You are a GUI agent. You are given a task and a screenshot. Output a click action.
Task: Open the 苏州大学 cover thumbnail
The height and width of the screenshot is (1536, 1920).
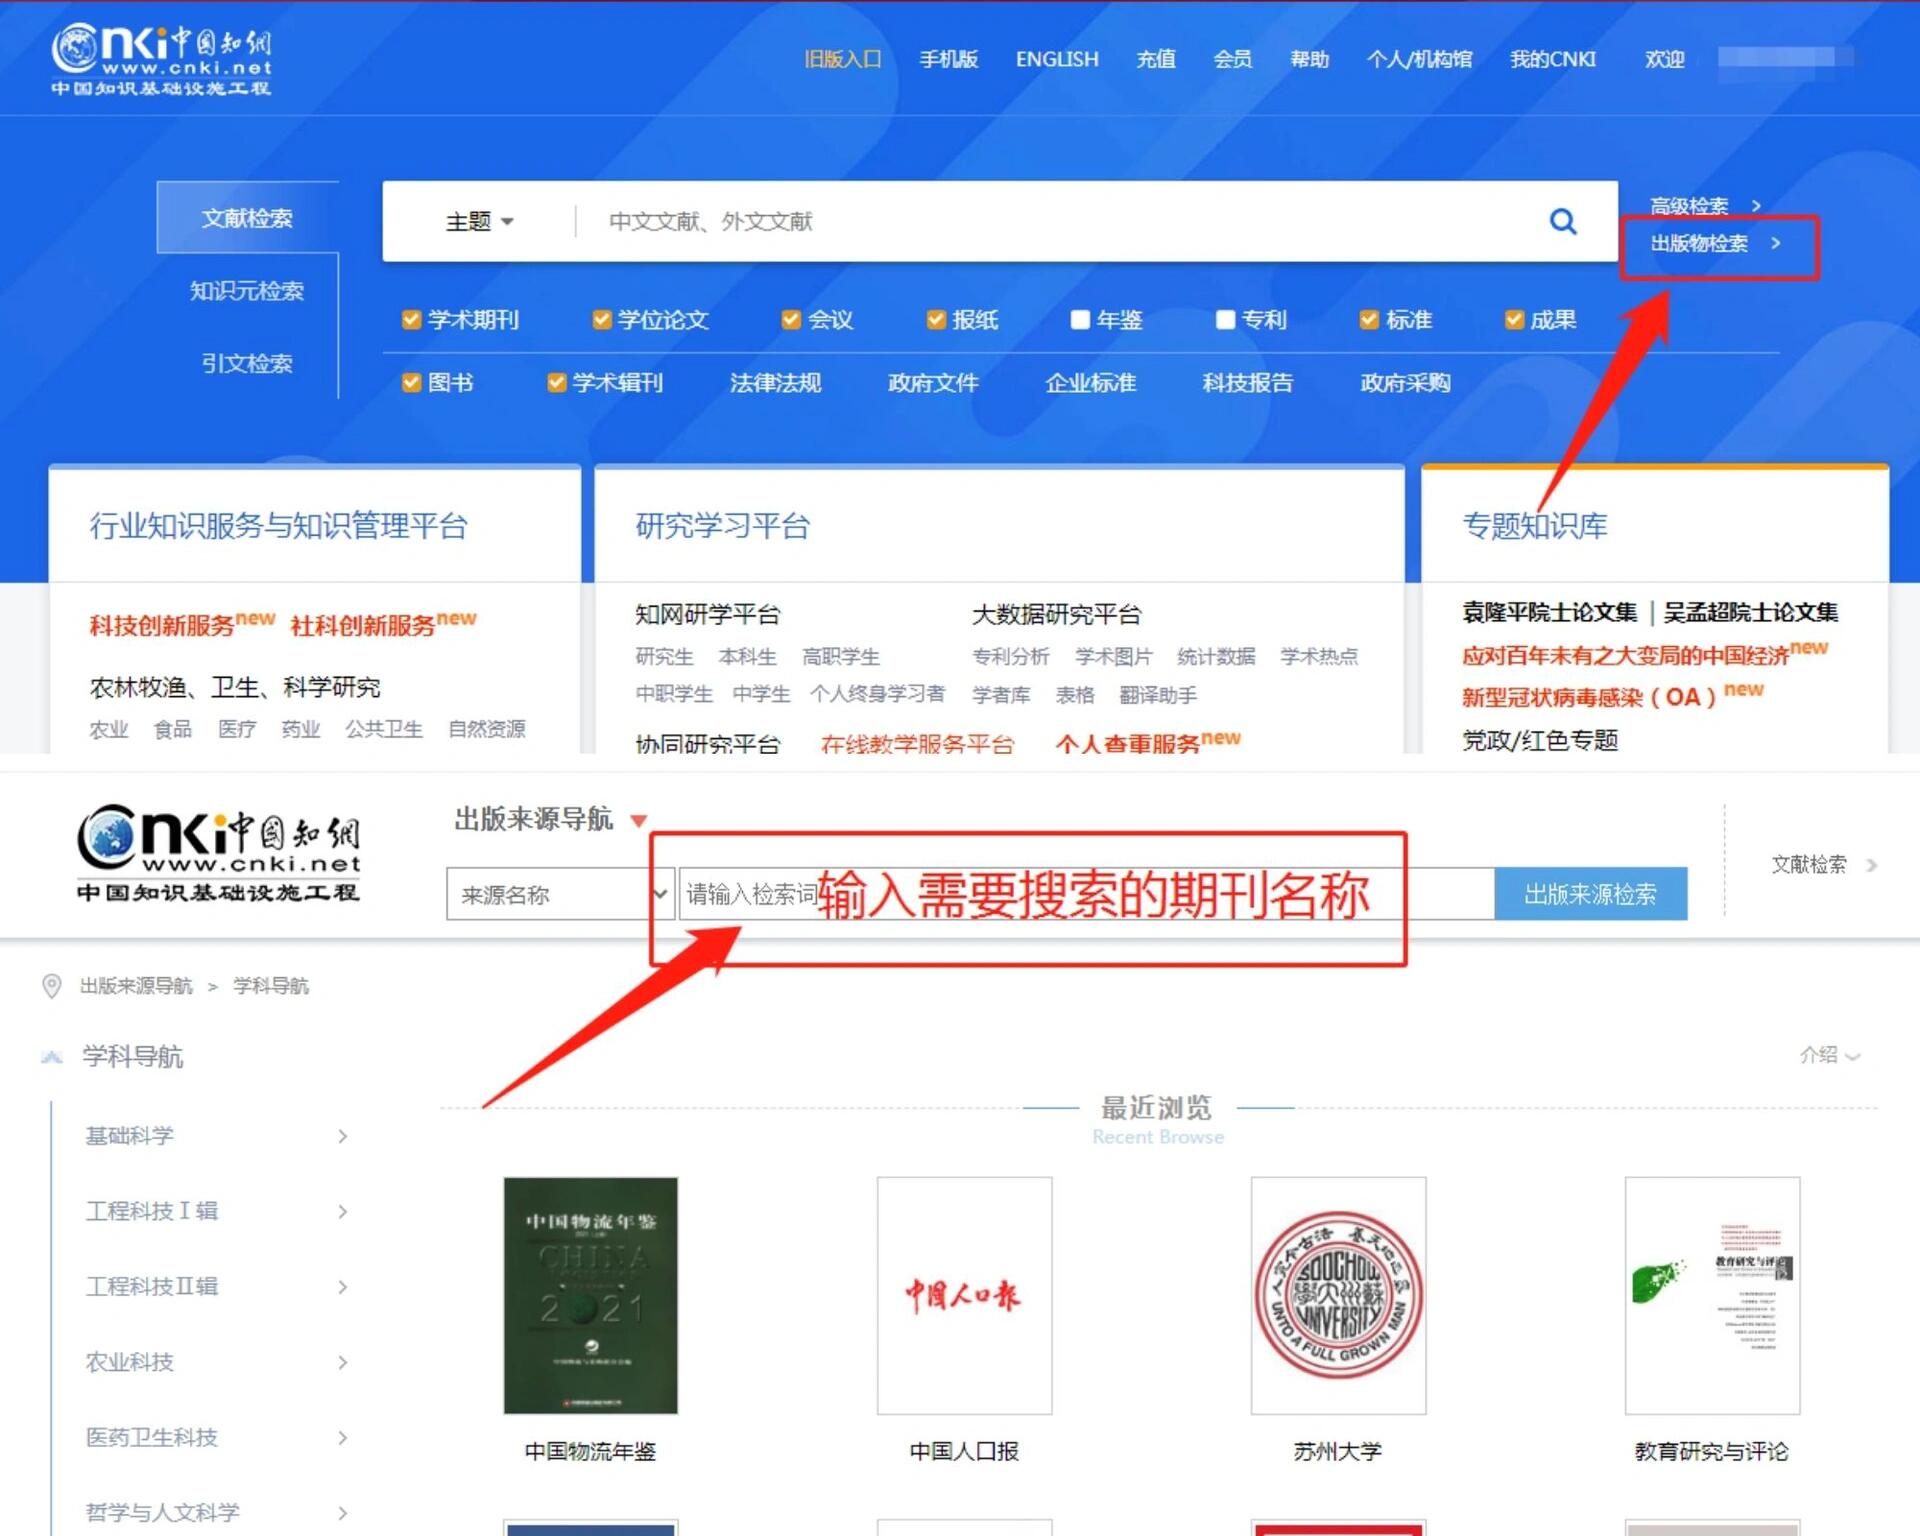[1338, 1295]
